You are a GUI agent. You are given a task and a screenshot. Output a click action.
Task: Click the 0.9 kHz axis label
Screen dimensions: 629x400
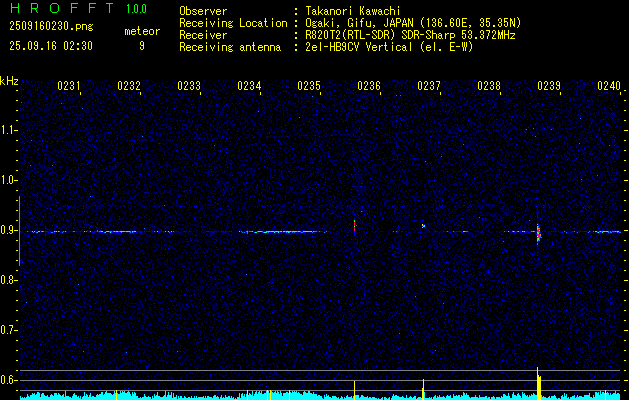tap(9, 230)
